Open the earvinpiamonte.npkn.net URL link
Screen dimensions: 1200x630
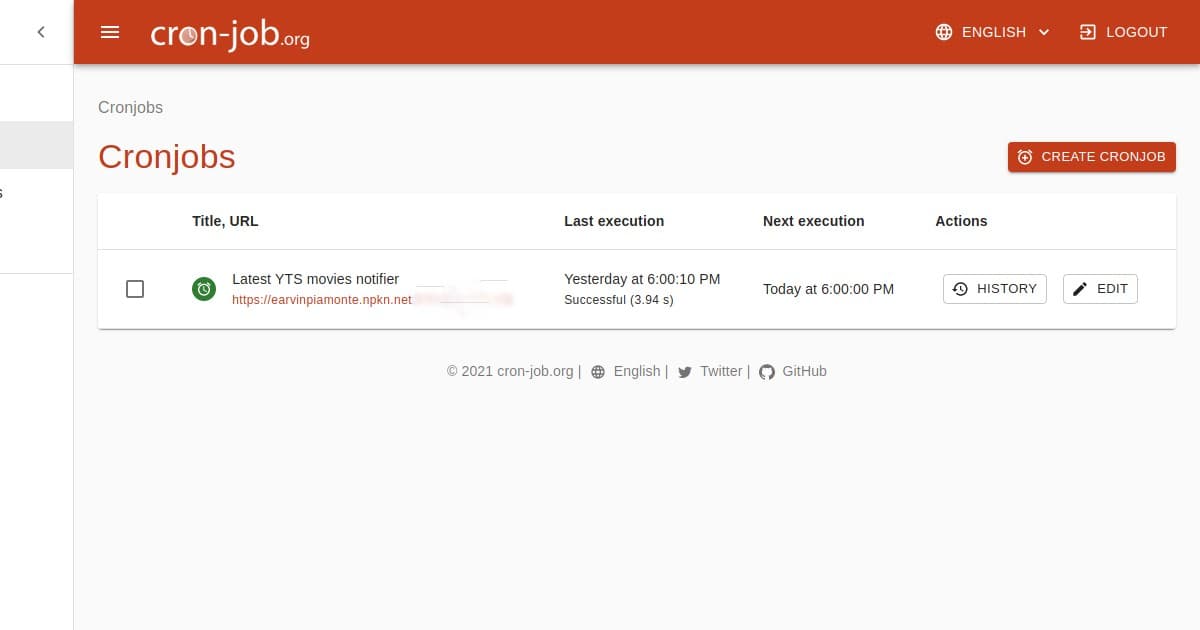click(x=321, y=300)
